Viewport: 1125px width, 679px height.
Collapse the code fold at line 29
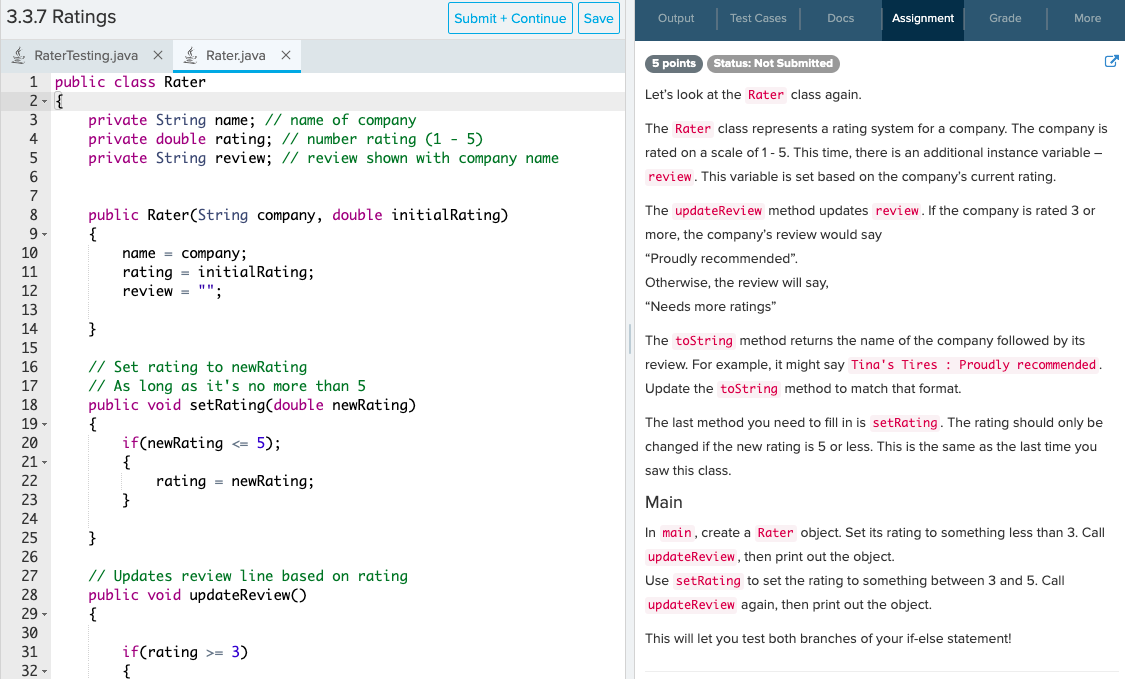[44, 614]
